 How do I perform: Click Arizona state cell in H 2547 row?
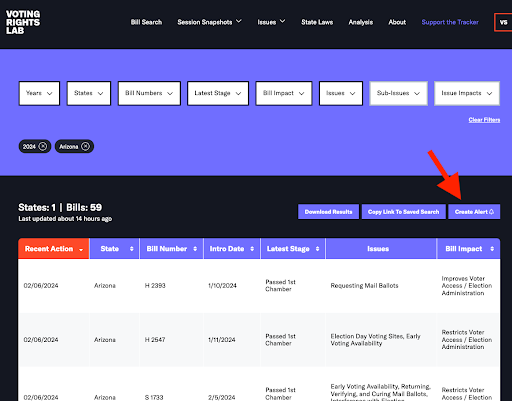pyautogui.click(x=105, y=340)
